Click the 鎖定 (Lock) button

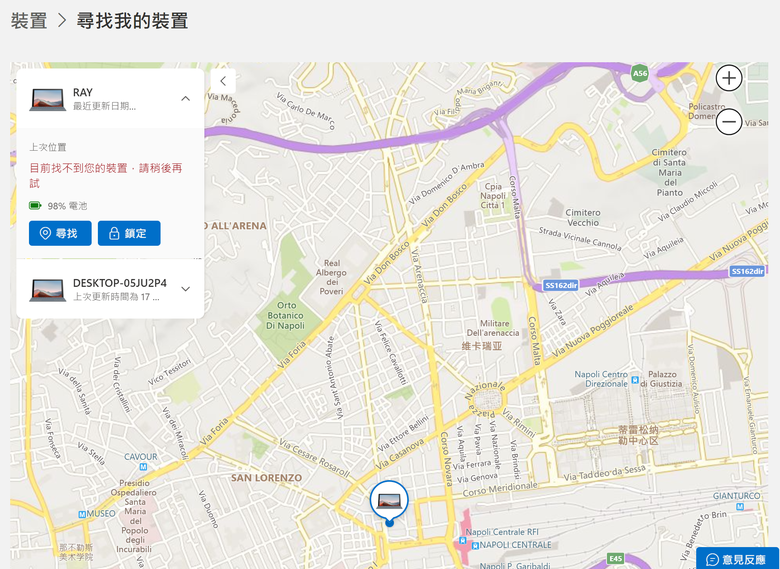[129, 233]
